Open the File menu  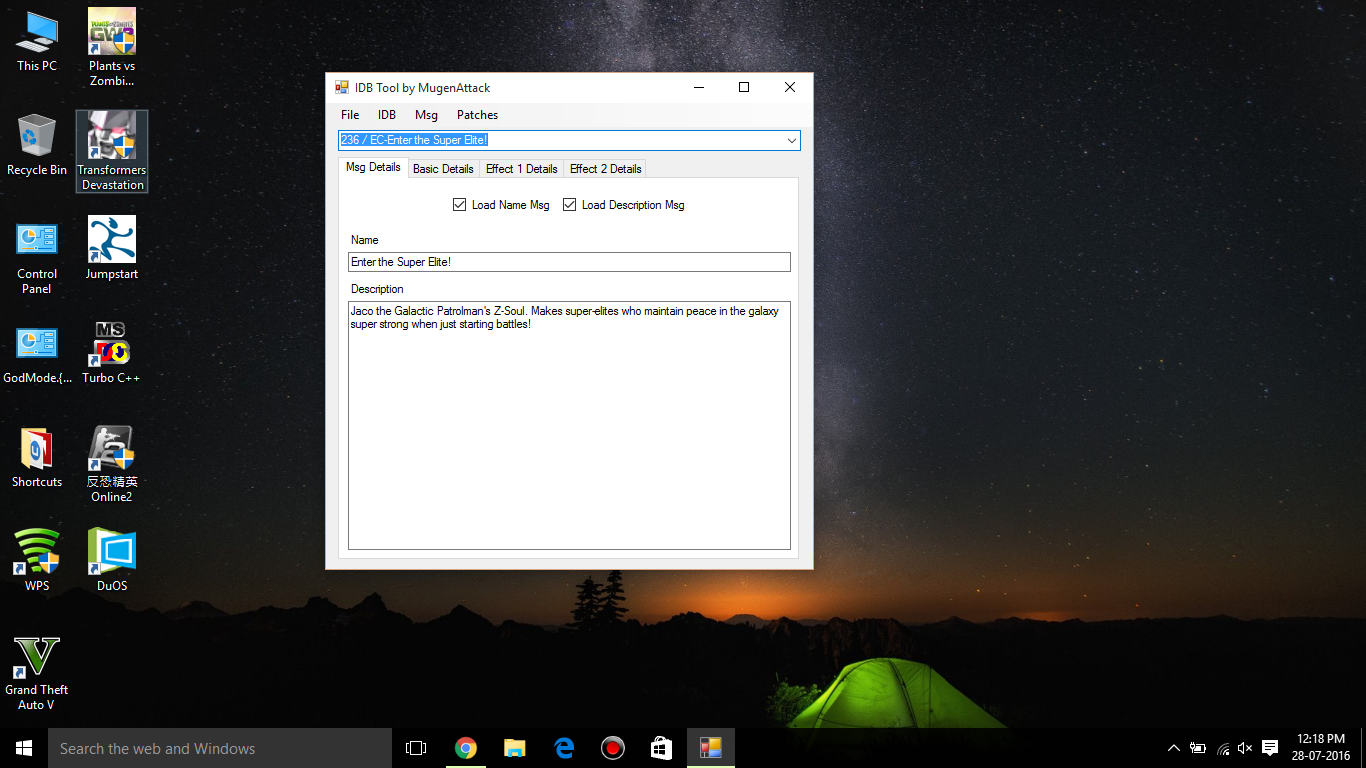coord(350,115)
